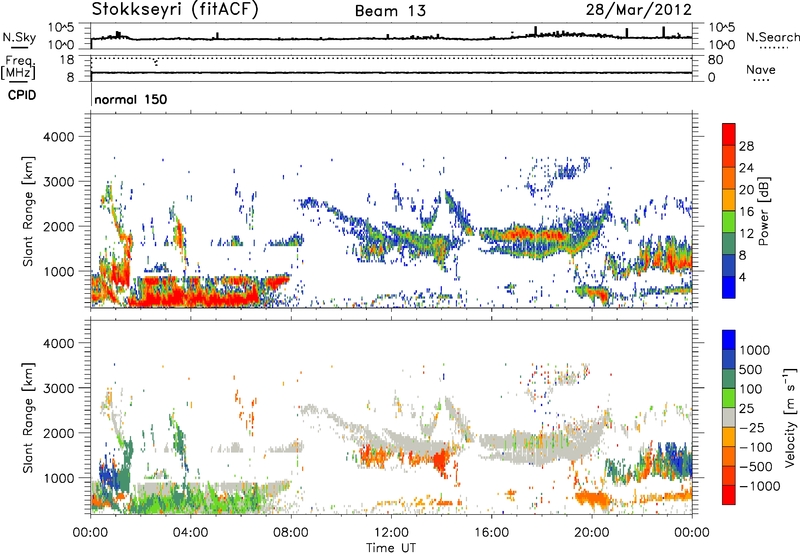This screenshot has height=554, width=800.
Task: Click the Velocity [m s-1] colorbar title
Action: [x=790, y=417]
